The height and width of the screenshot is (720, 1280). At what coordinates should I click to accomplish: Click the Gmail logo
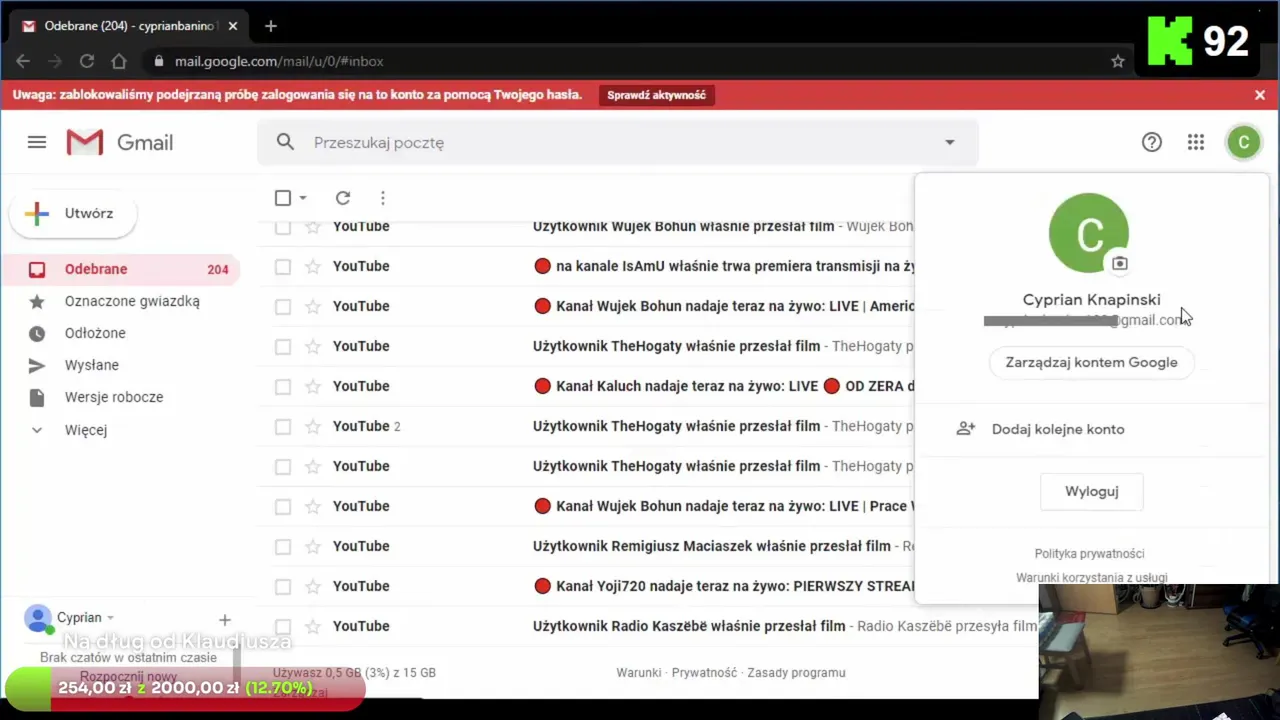pyautogui.click(x=120, y=142)
